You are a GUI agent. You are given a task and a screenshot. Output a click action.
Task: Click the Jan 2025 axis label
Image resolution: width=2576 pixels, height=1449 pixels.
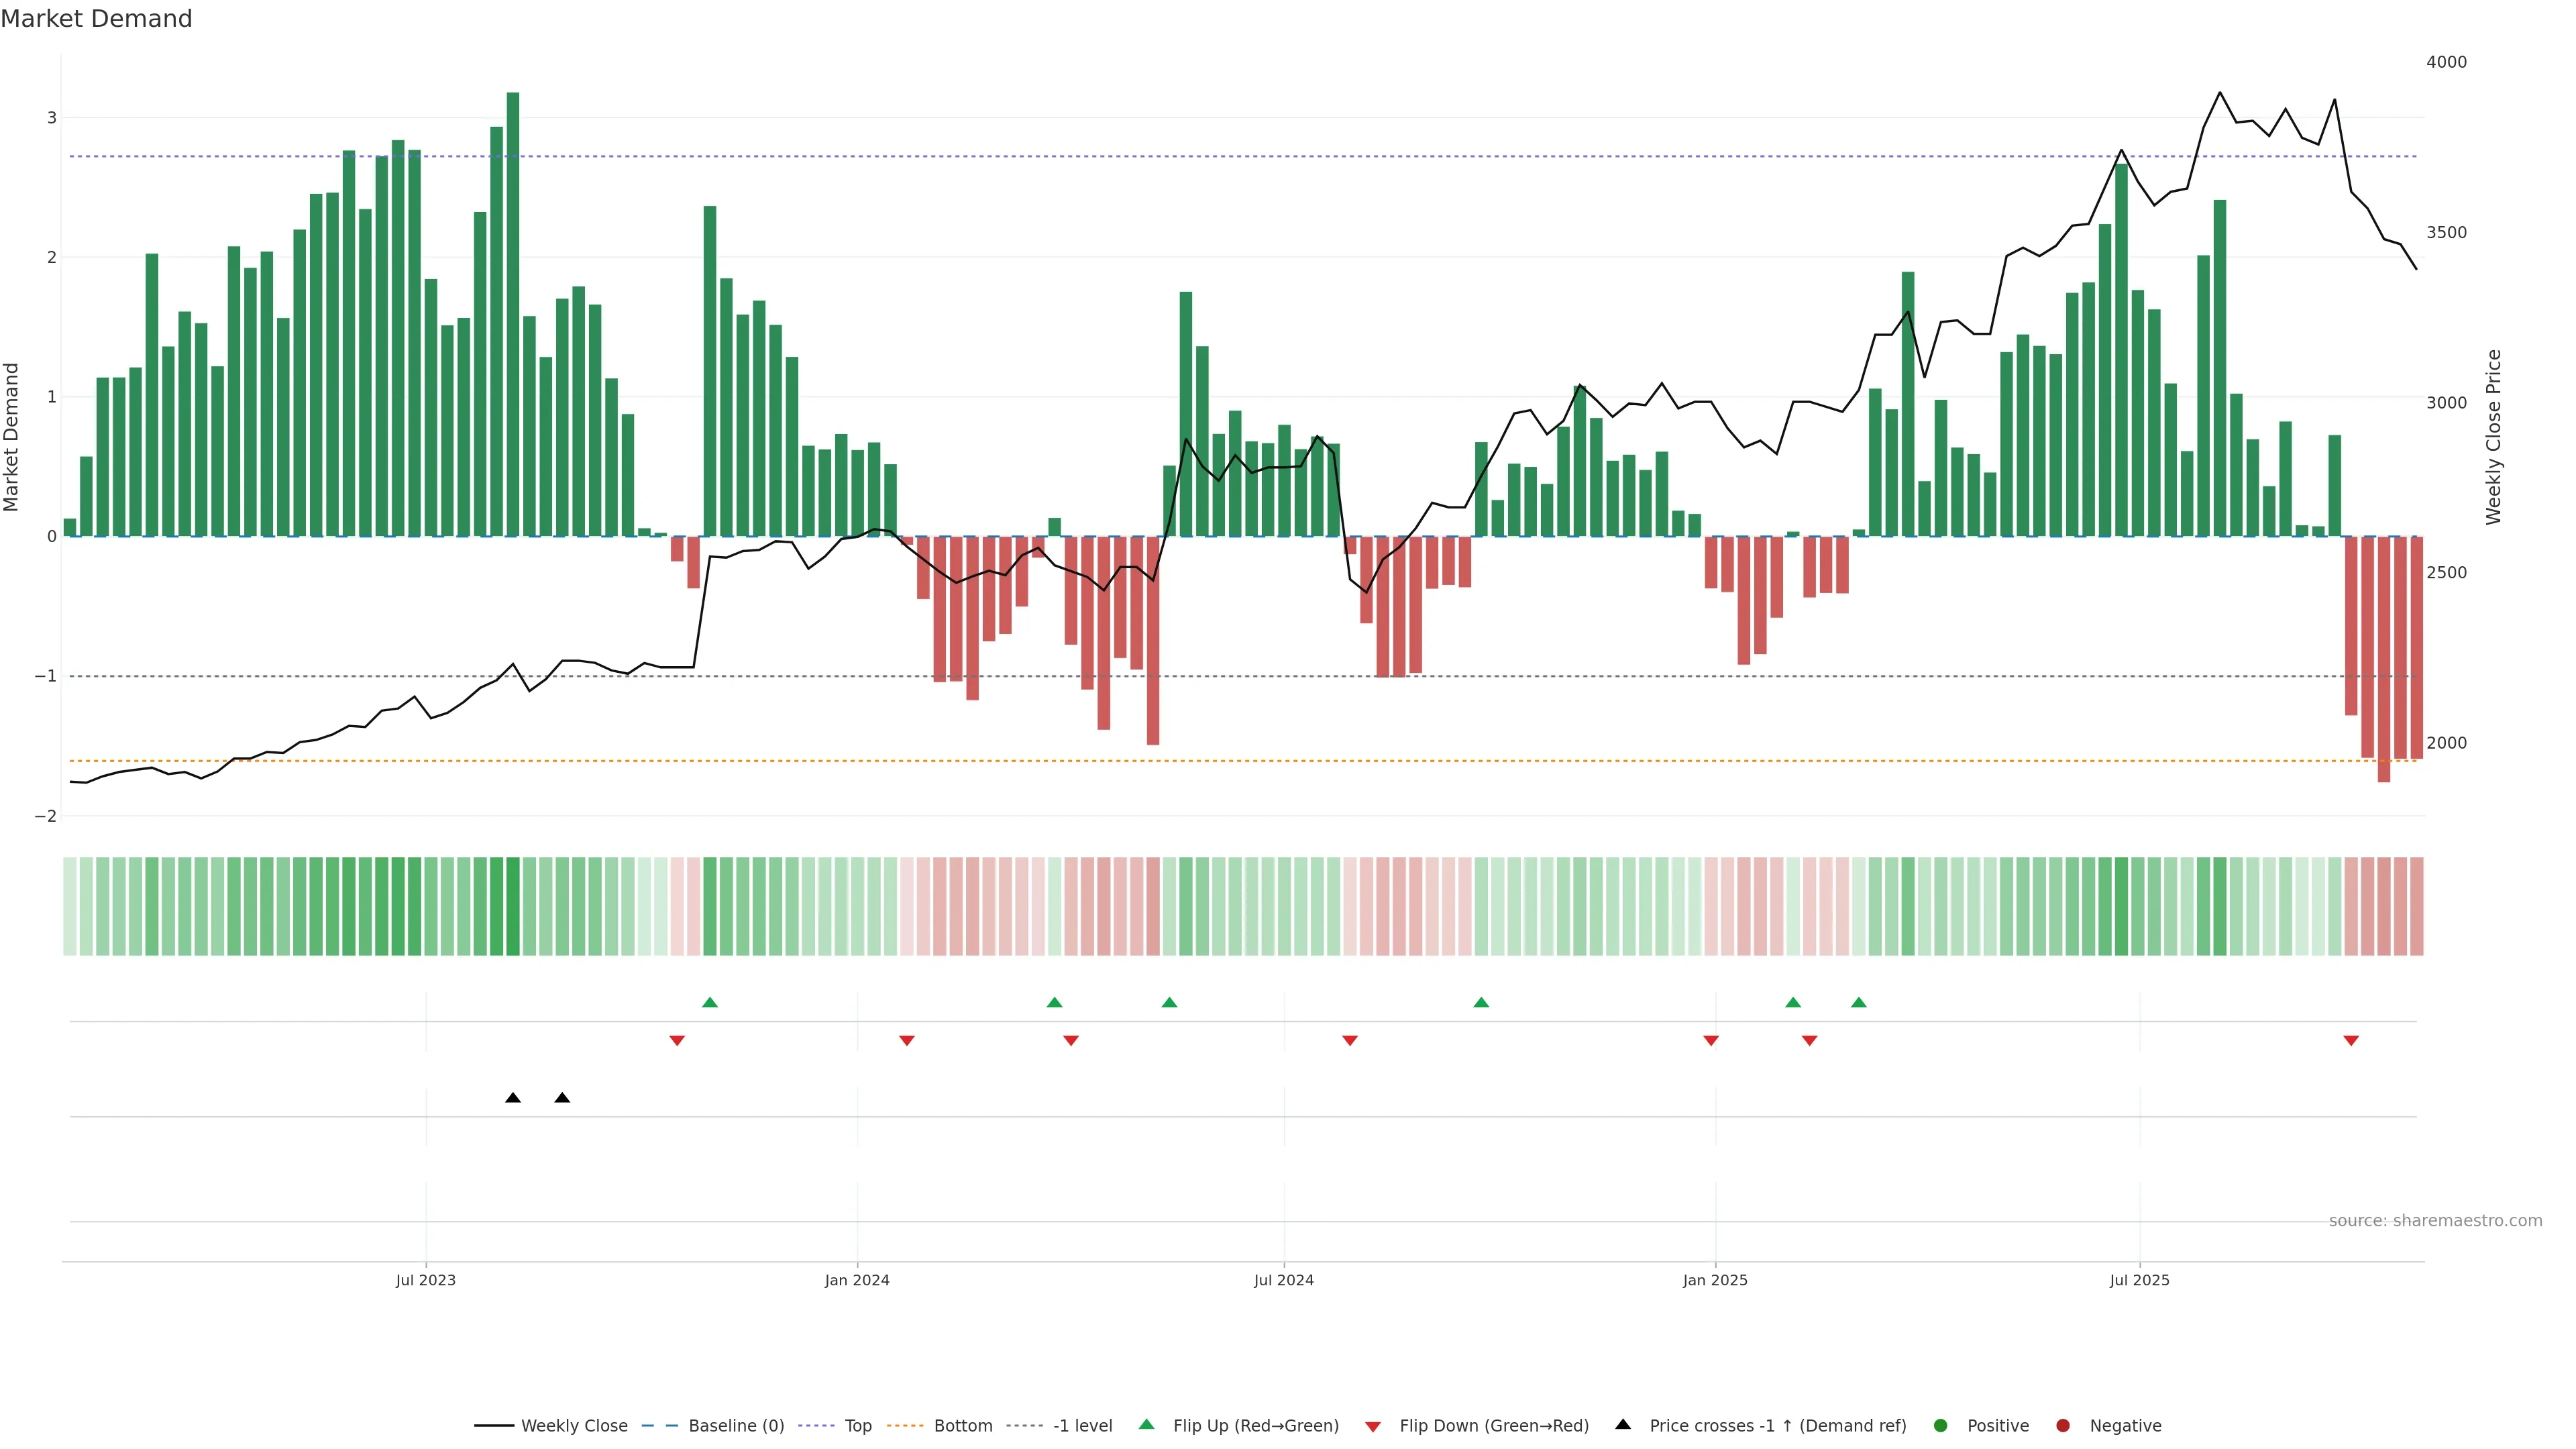(x=1715, y=1280)
